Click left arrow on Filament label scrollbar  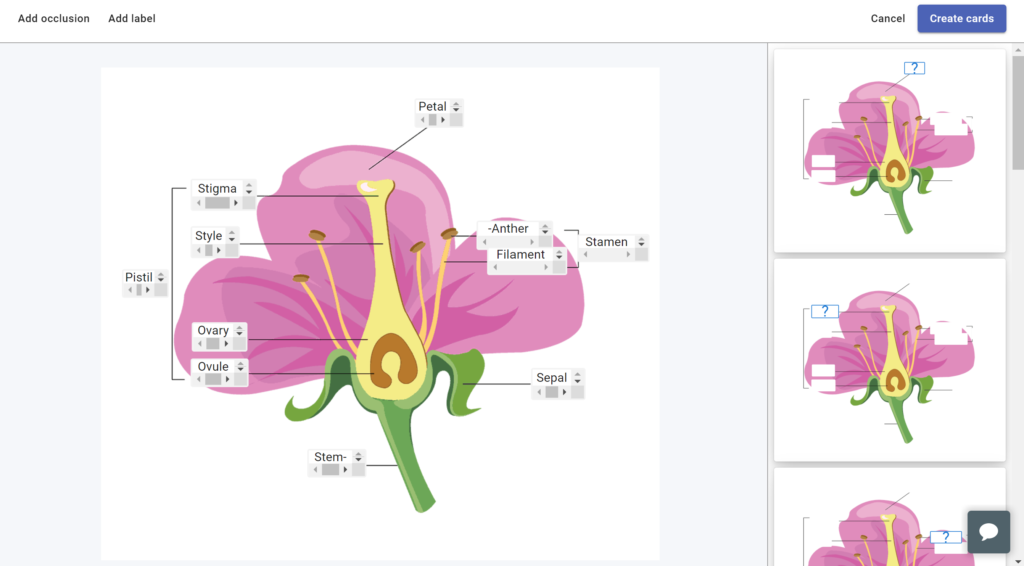(x=495, y=267)
